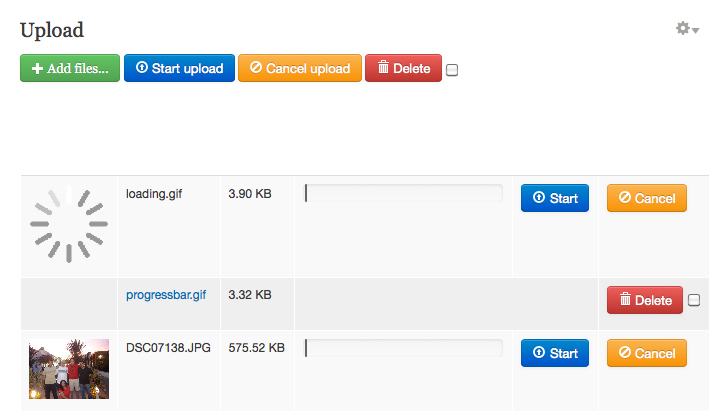Screen dimensions: 720x418
Task: Click loading.gif progress bar
Action: pyautogui.click(x=404, y=193)
